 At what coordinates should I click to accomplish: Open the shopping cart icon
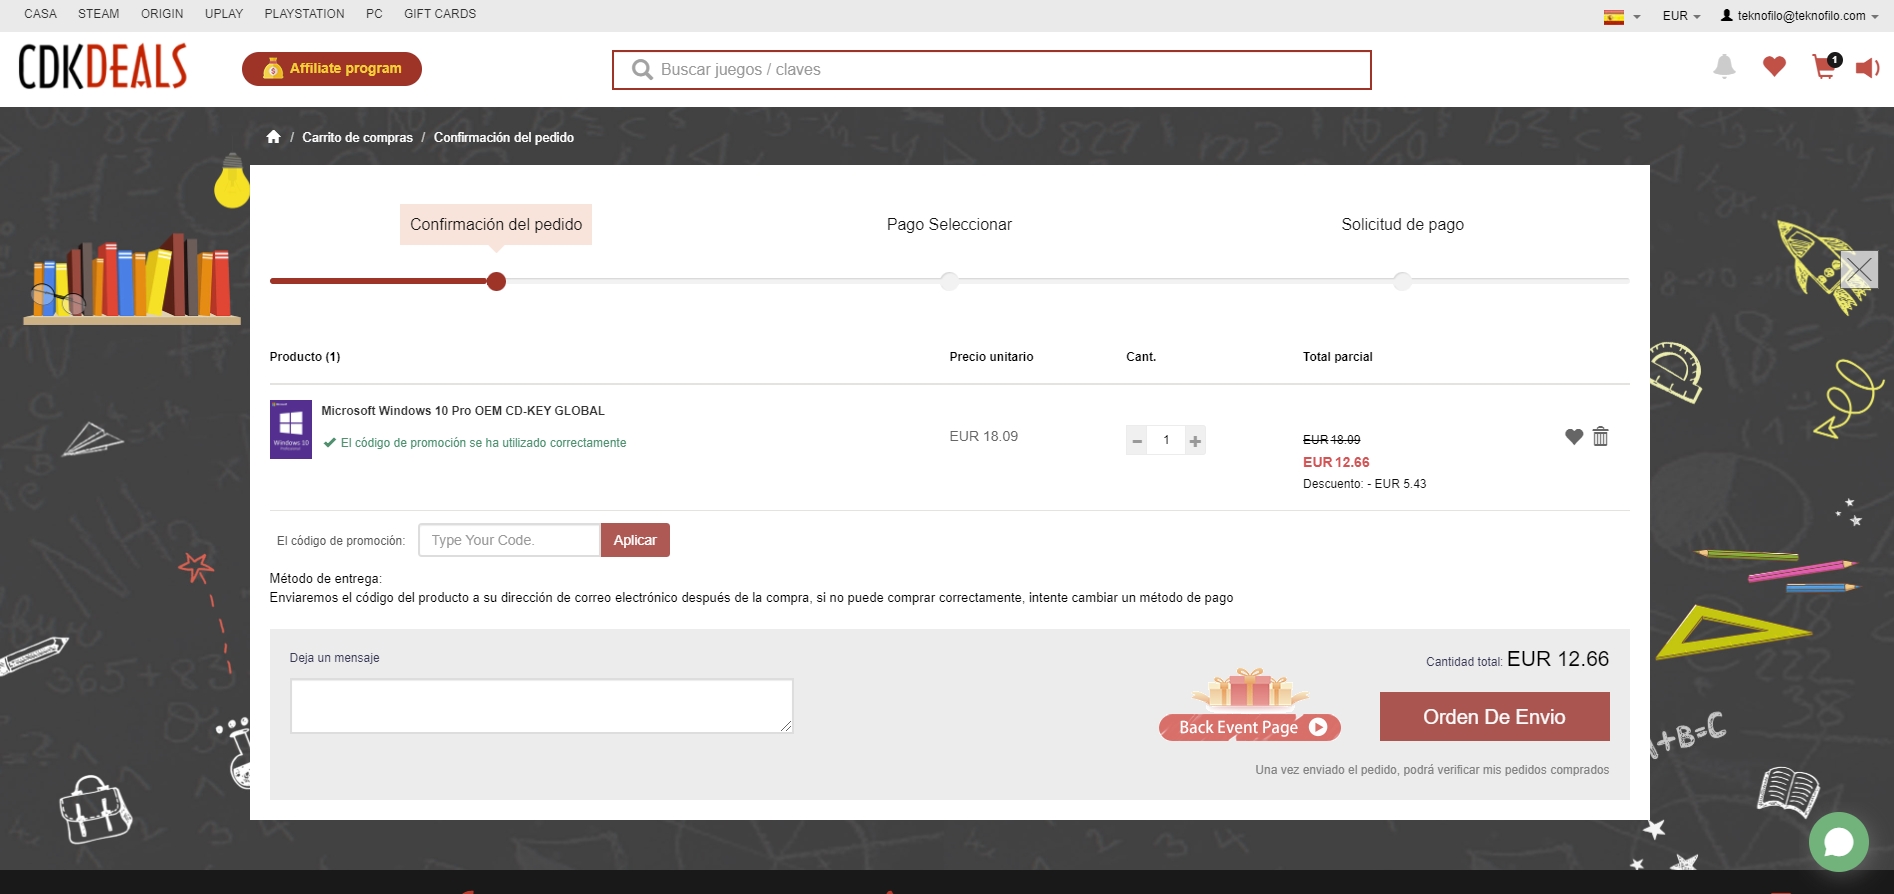[1825, 67]
